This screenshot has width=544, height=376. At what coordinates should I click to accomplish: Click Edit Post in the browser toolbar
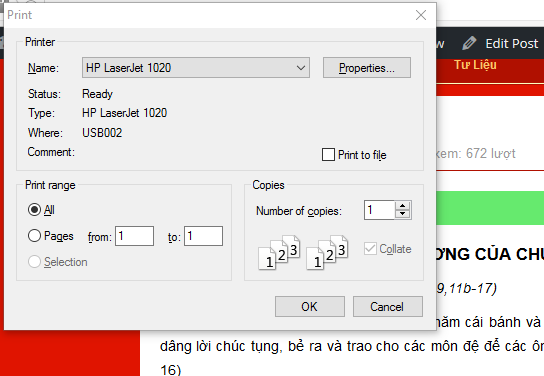pos(512,44)
